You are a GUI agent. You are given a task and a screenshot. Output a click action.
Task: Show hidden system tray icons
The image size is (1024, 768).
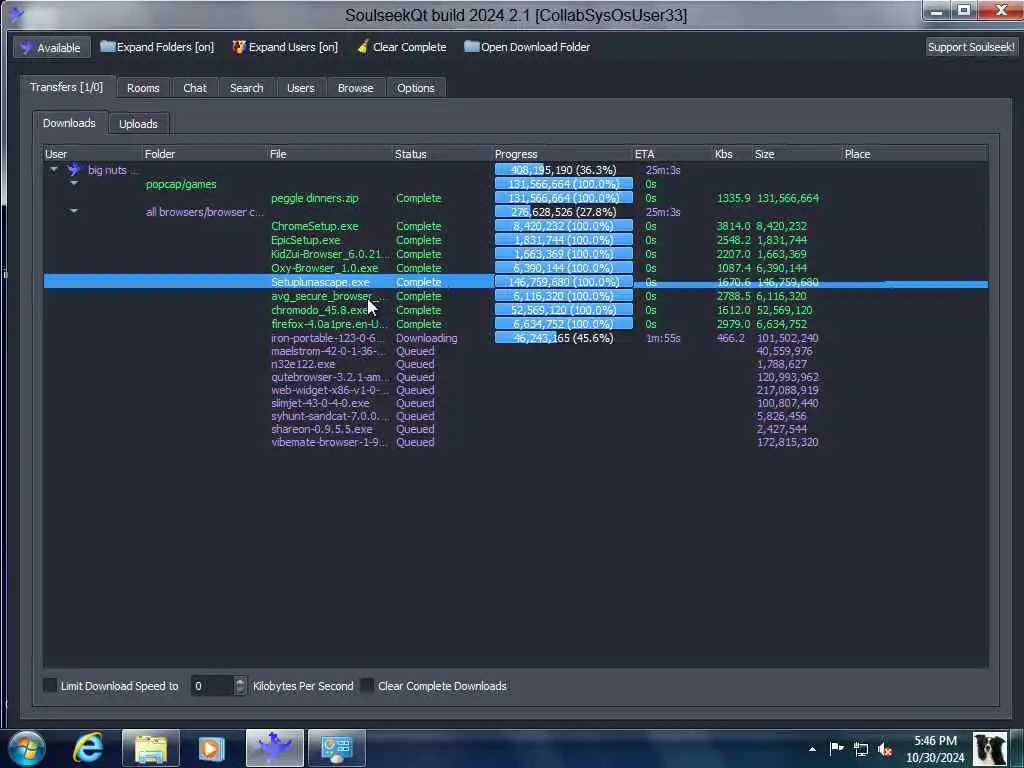[x=812, y=749]
